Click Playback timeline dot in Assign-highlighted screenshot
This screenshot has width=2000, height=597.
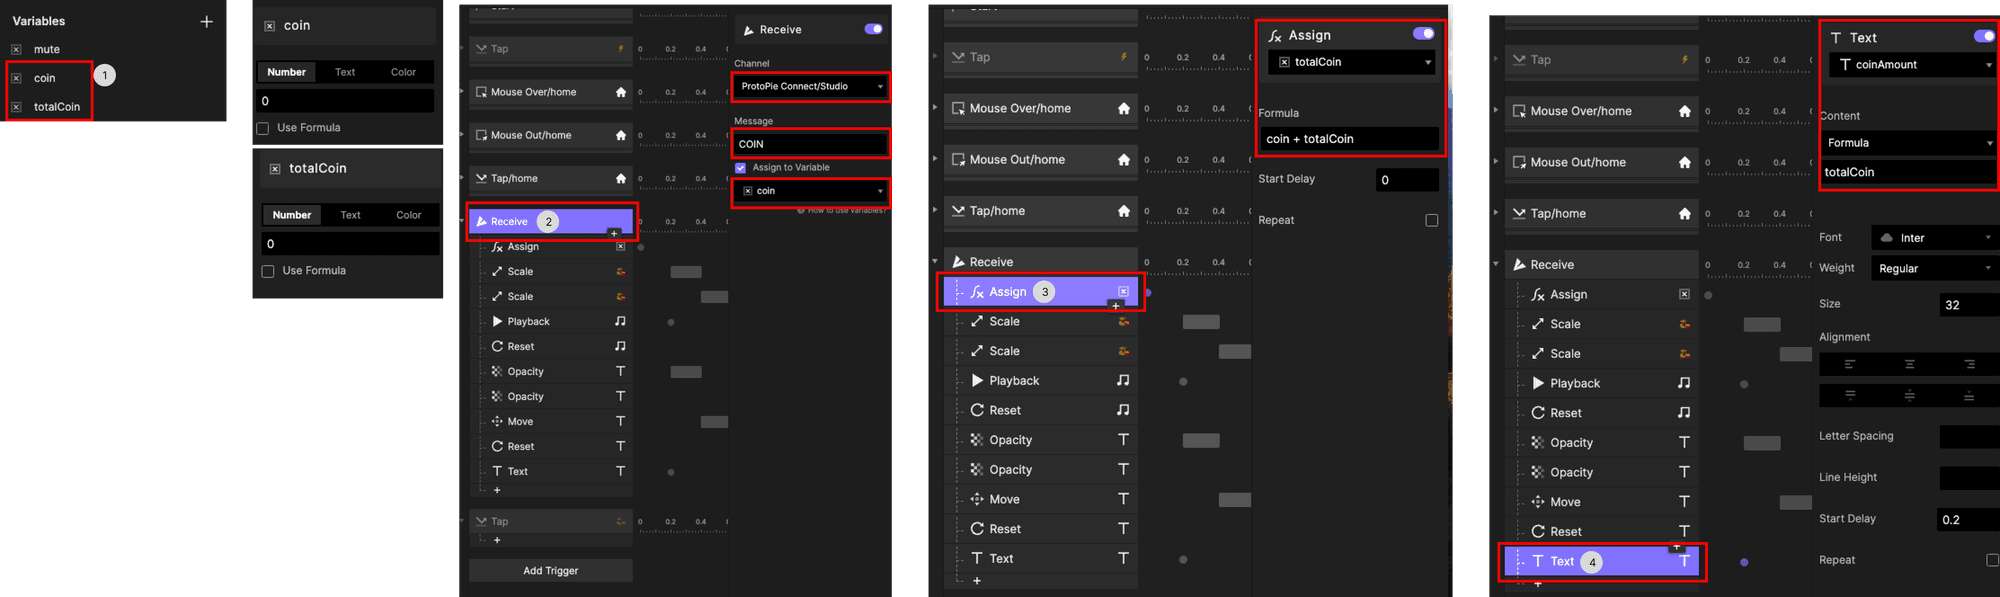1183,381
